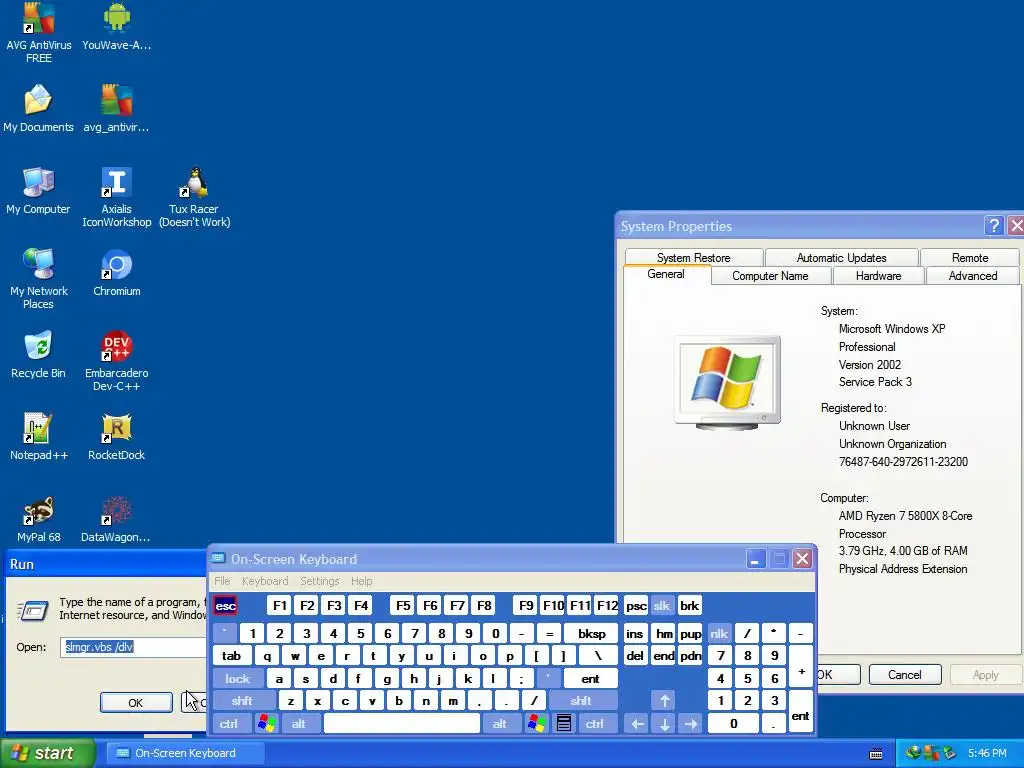Select the Recycle Bin icon
1024x768 pixels.
coord(38,354)
